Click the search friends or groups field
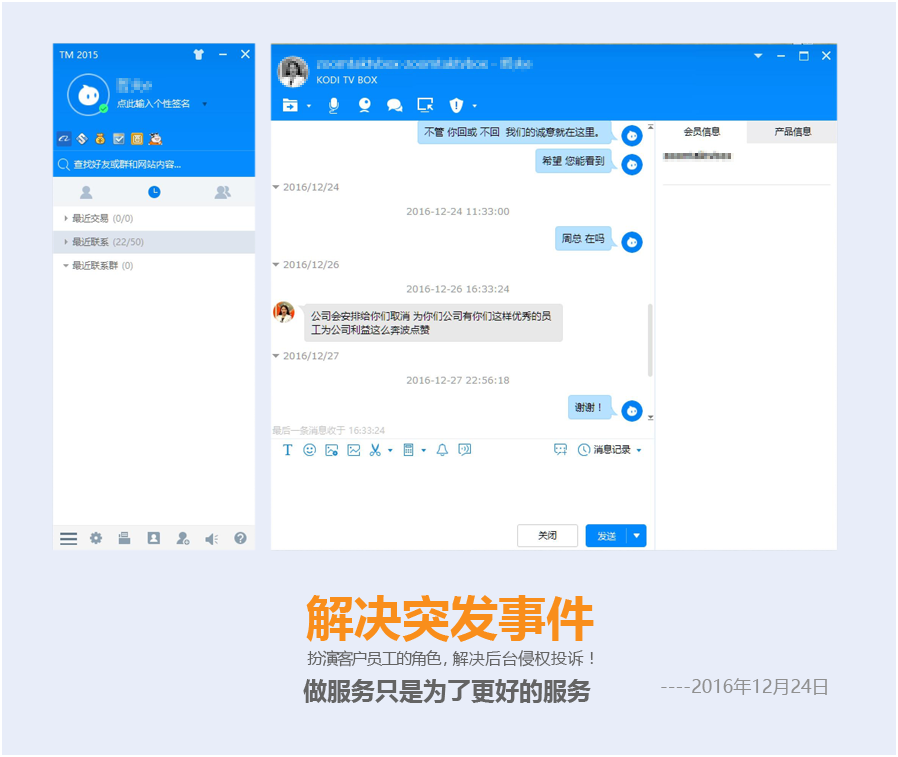 (153, 164)
